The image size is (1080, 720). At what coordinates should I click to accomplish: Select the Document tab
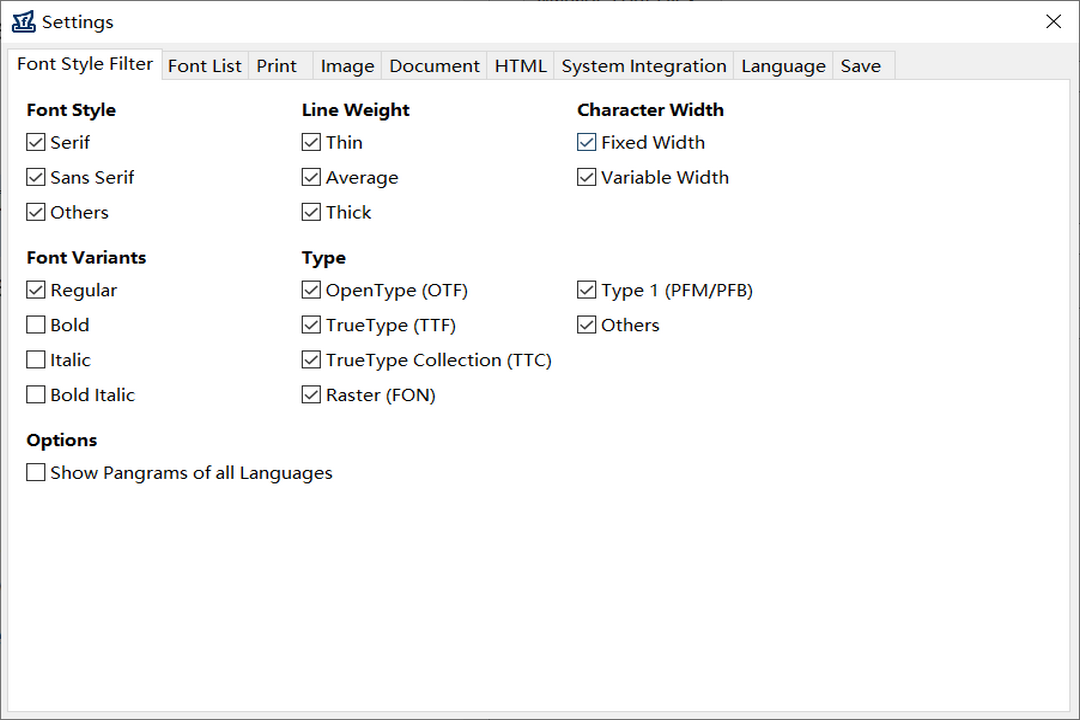[434, 66]
